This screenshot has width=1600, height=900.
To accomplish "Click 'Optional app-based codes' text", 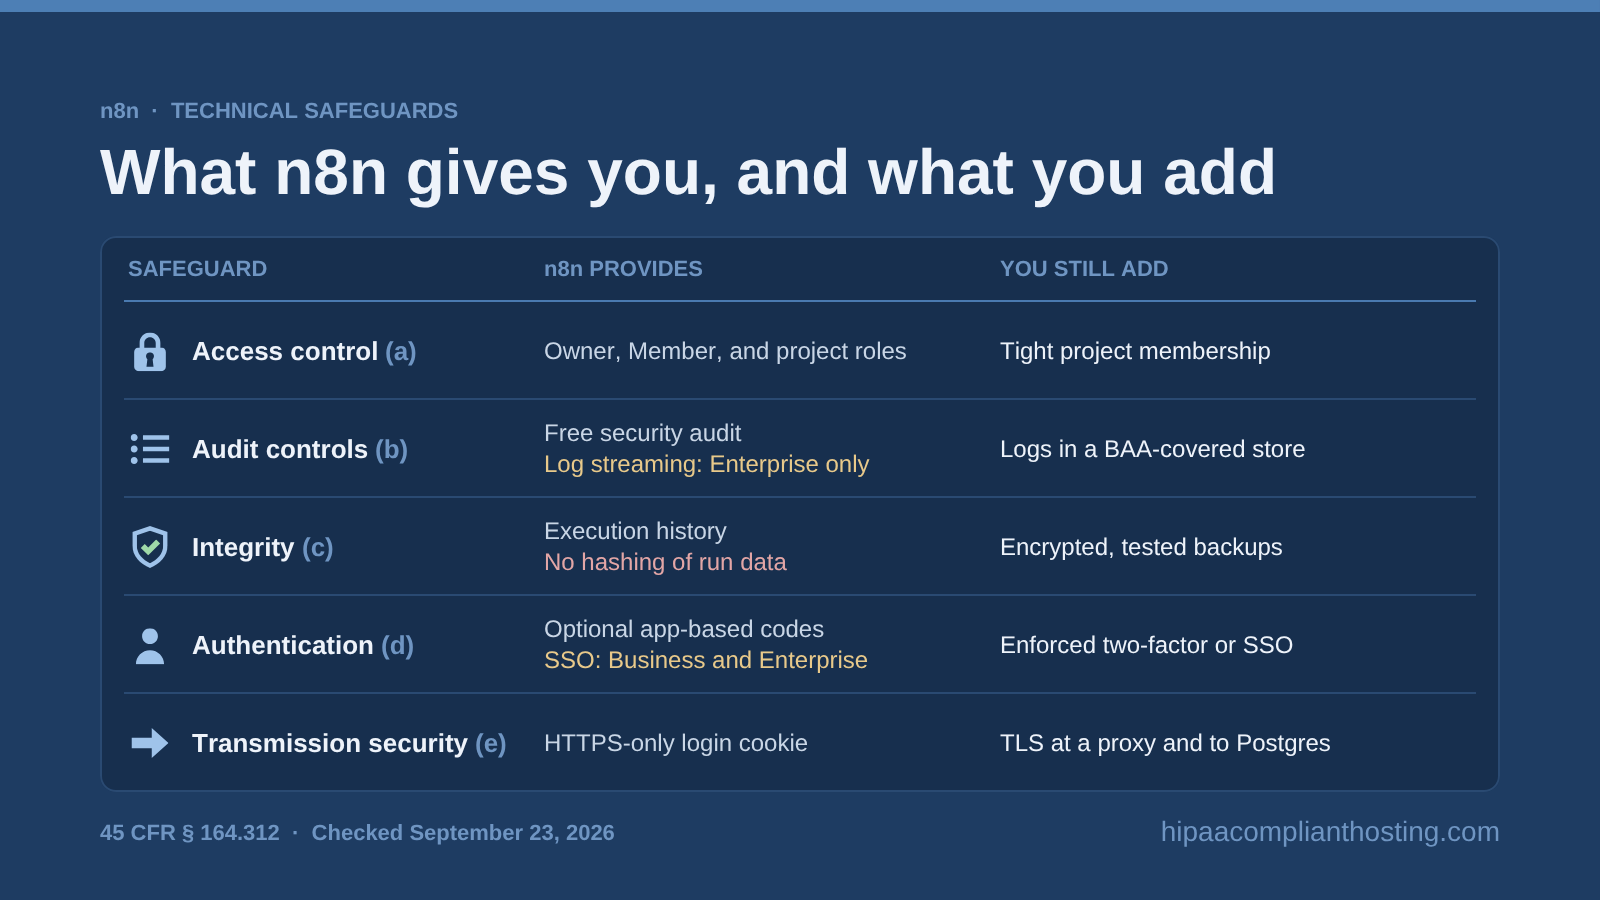I will (x=684, y=629).
